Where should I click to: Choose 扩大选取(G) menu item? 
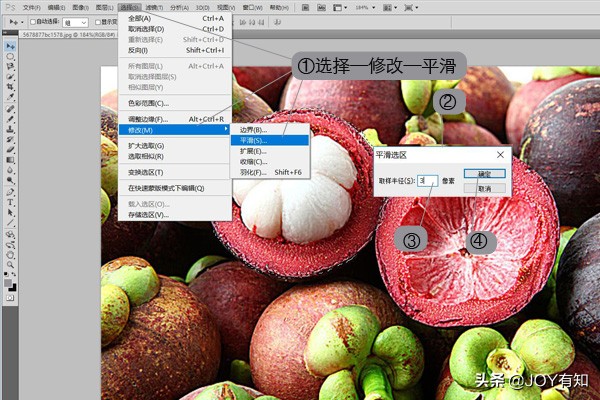[175, 146]
